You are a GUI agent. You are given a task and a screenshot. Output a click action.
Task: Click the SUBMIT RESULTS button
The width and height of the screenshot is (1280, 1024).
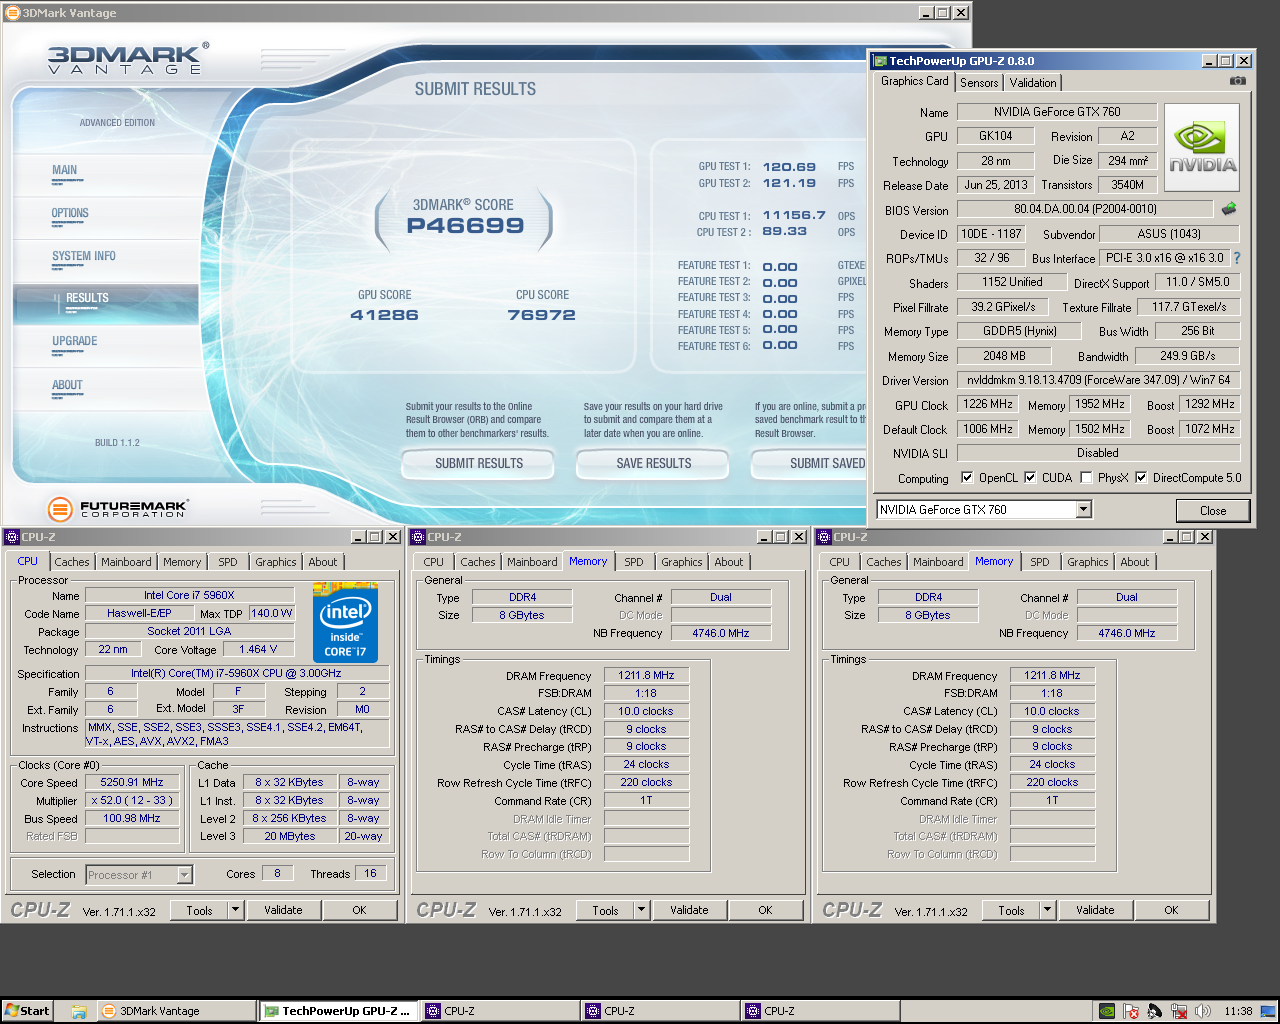[x=479, y=464]
